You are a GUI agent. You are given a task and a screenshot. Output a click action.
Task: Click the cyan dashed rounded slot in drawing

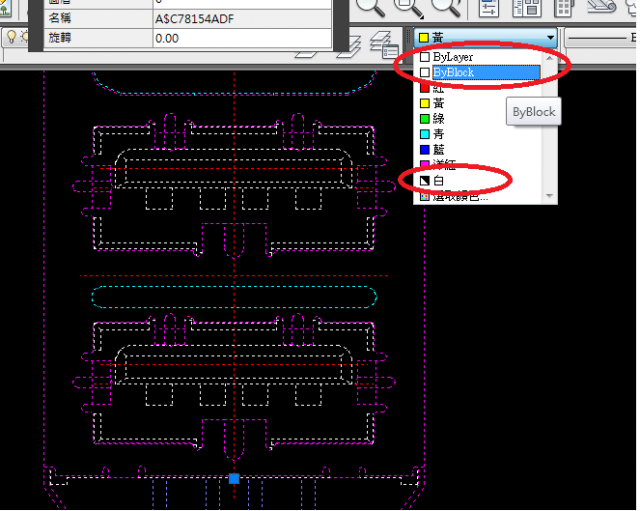click(x=234, y=297)
